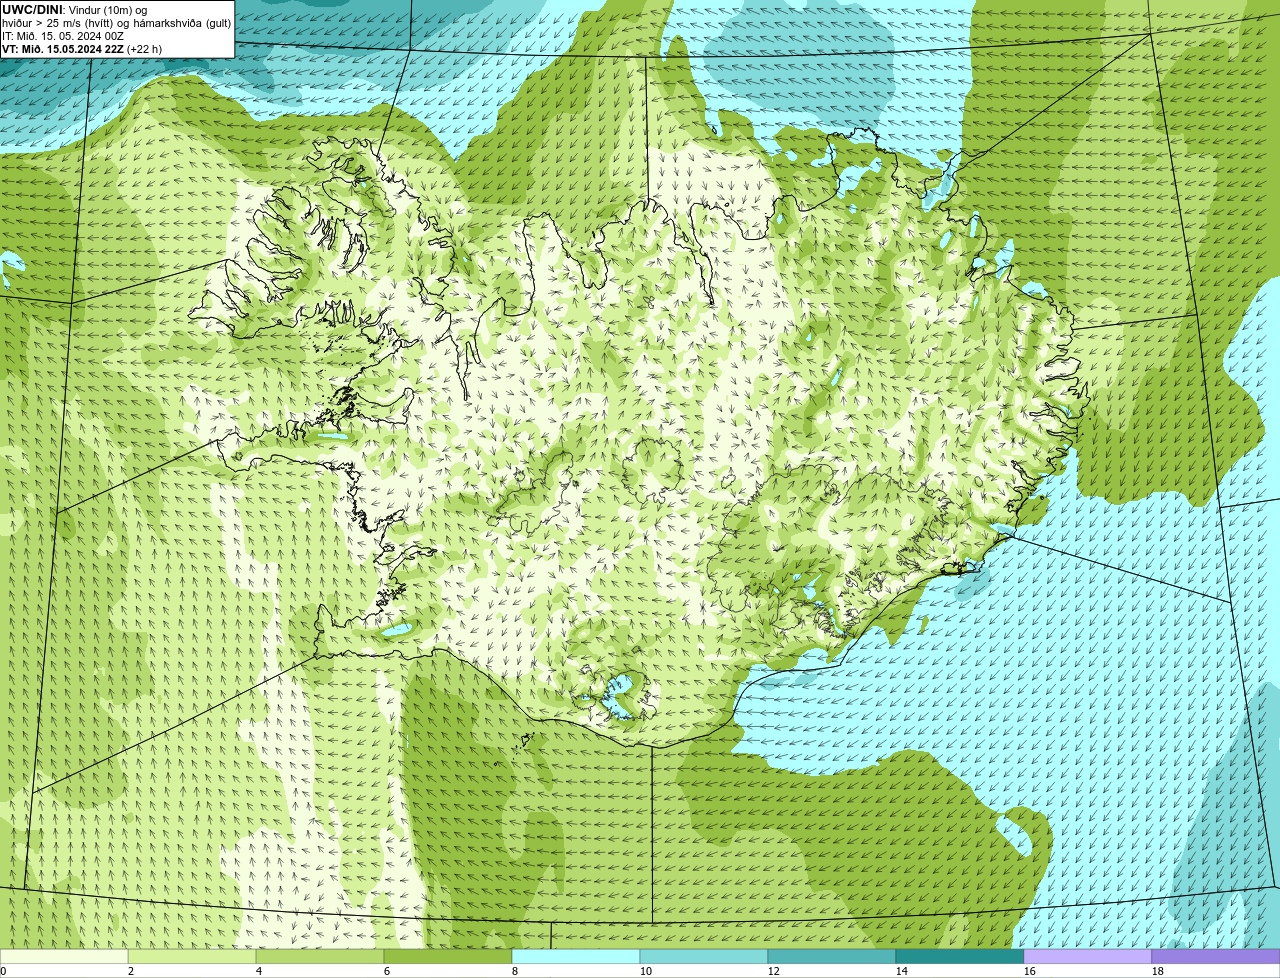Screen dimensions: 1280x978
Task: Click the 'VT: Mið. 15.05.2024 22Z (+22 h)' line
Action: pyautogui.click(x=82, y=48)
